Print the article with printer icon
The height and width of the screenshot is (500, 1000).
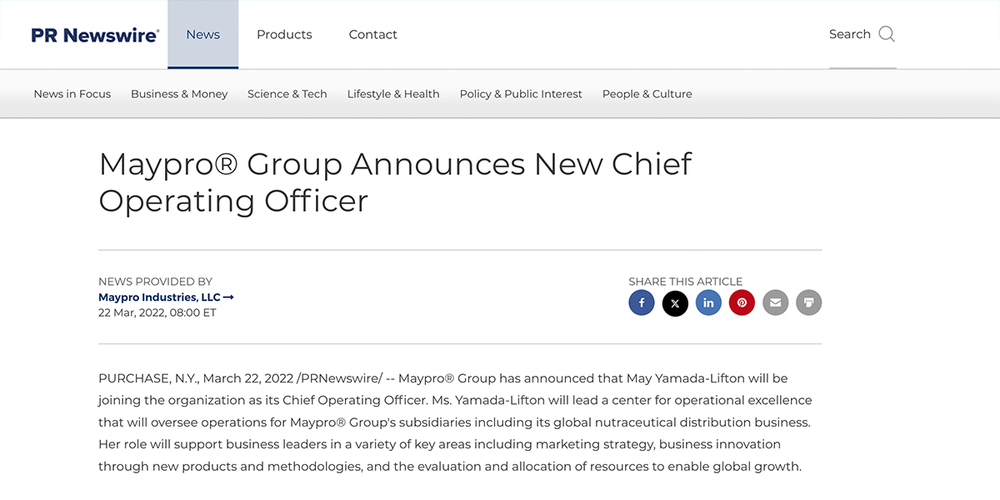[809, 303]
